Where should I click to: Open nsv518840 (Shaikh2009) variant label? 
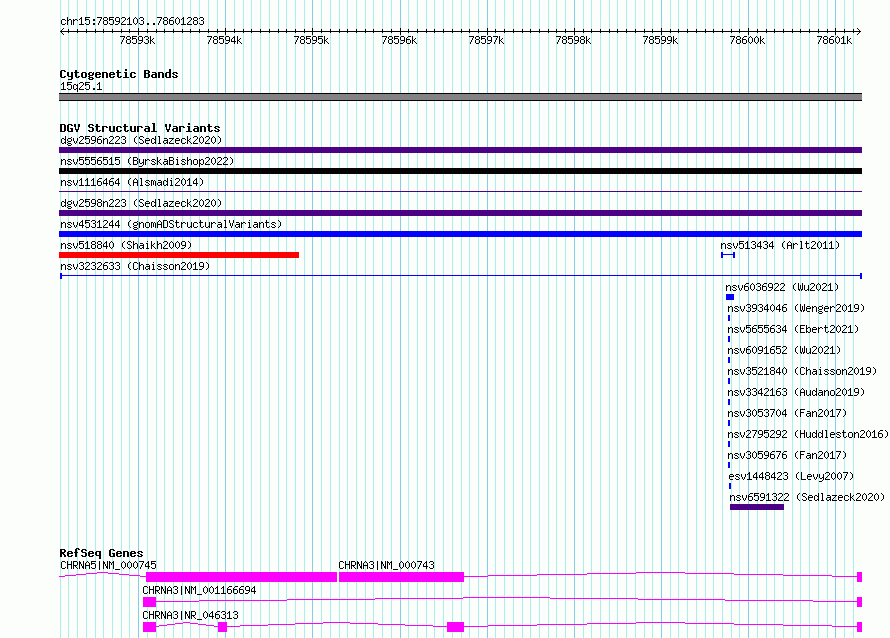click(x=126, y=245)
